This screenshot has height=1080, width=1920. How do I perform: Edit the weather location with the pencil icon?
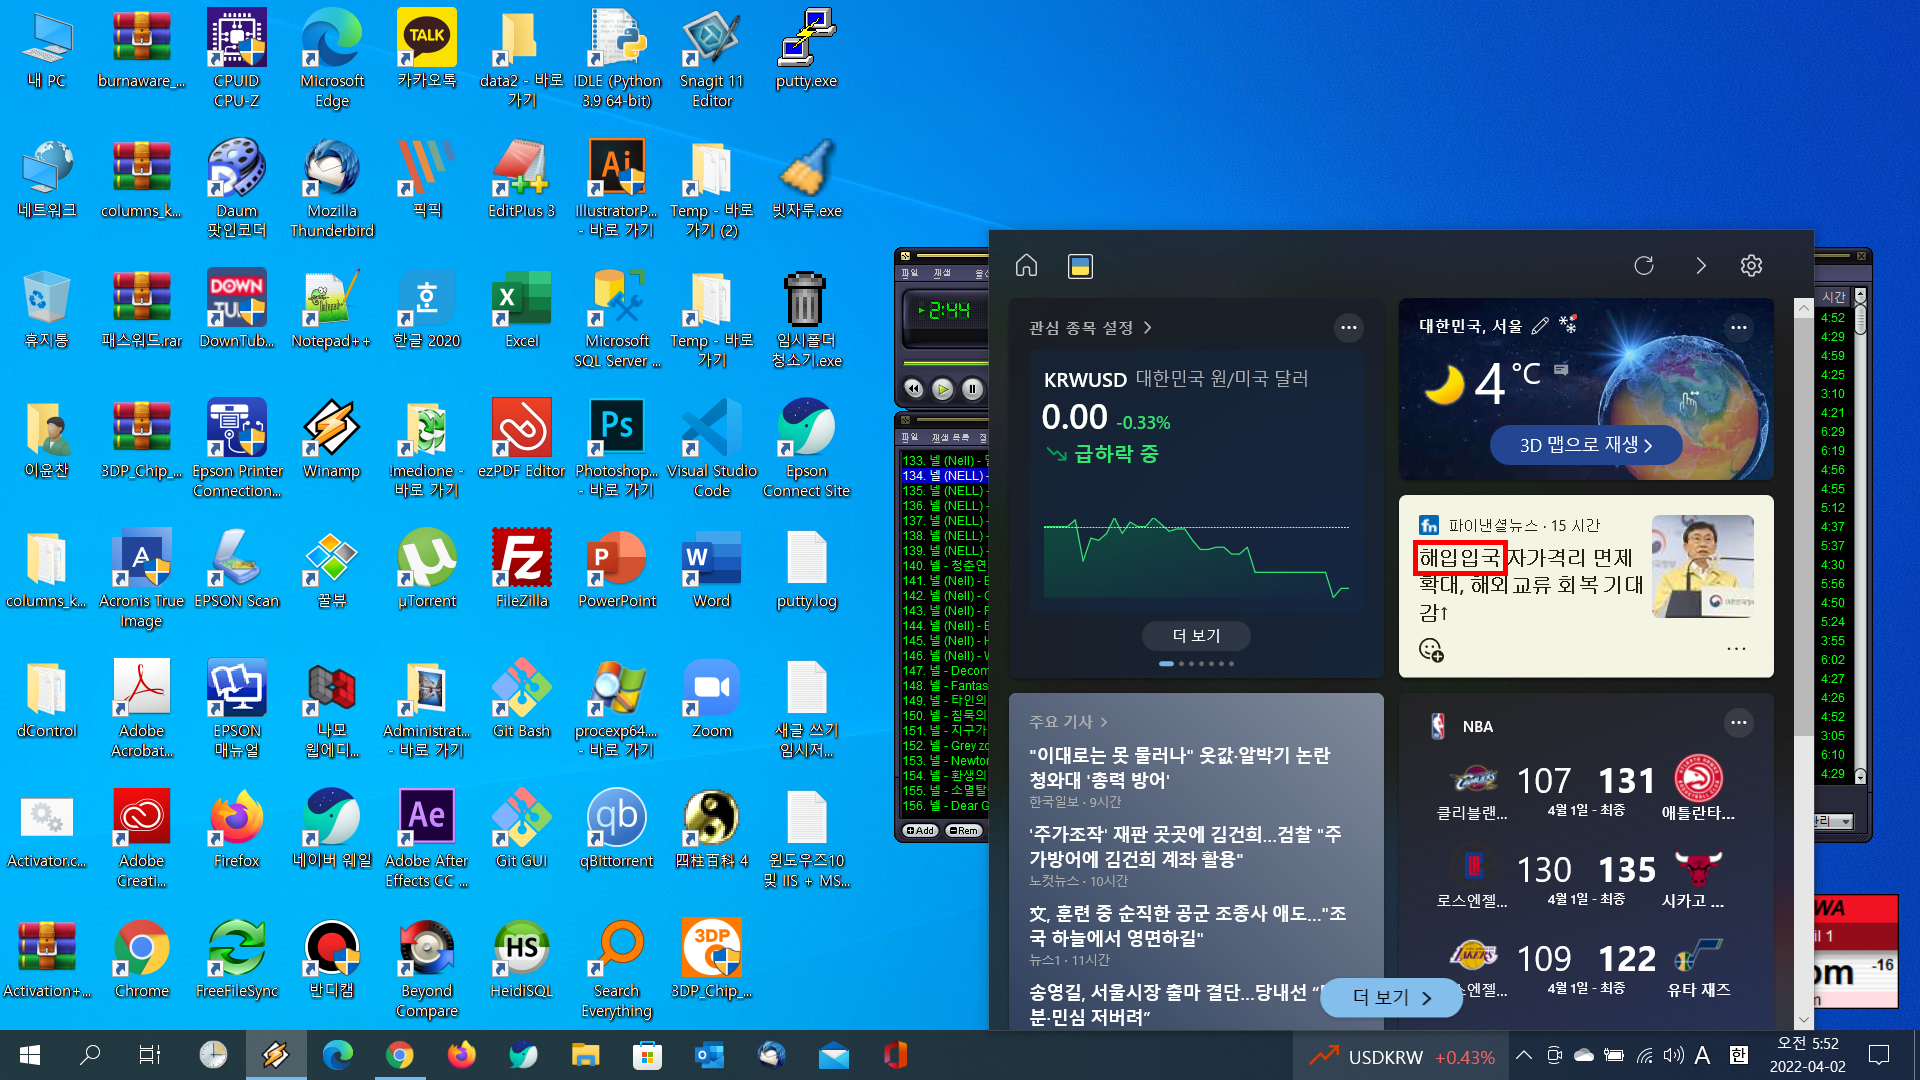[x=1540, y=325]
